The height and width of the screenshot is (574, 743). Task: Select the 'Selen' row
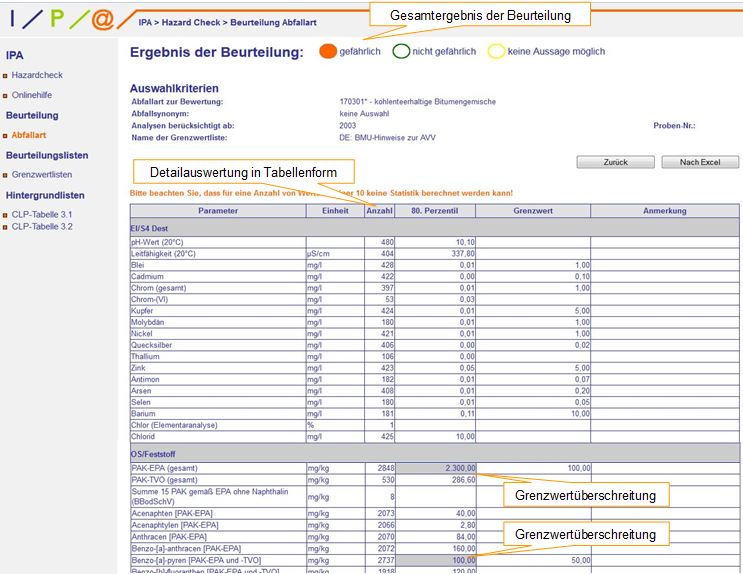click(x=435, y=402)
